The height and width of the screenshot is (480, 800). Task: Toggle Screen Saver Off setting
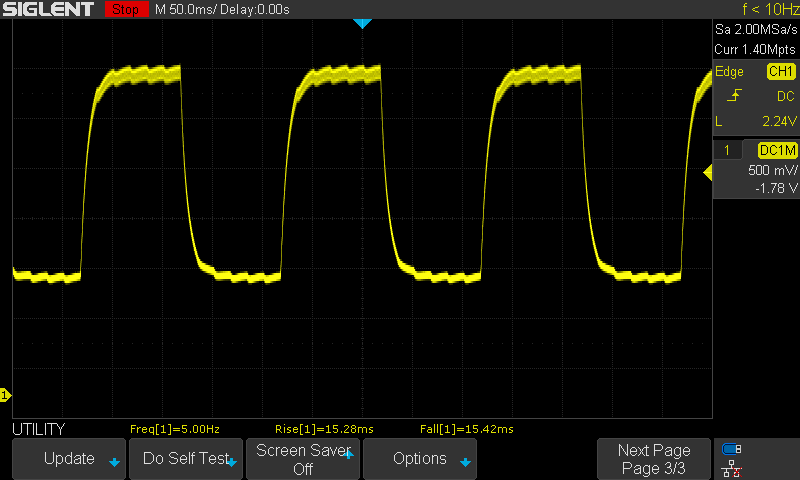click(303, 459)
